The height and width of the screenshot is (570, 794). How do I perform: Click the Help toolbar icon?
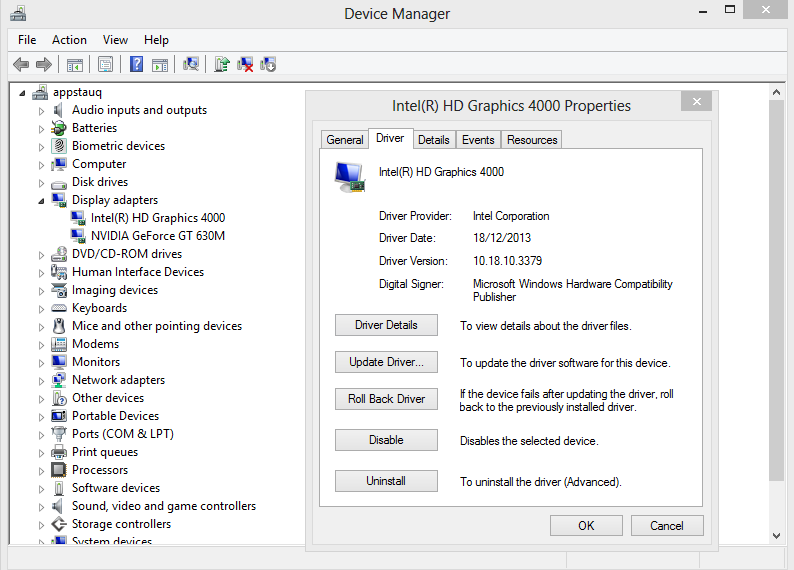[137, 65]
